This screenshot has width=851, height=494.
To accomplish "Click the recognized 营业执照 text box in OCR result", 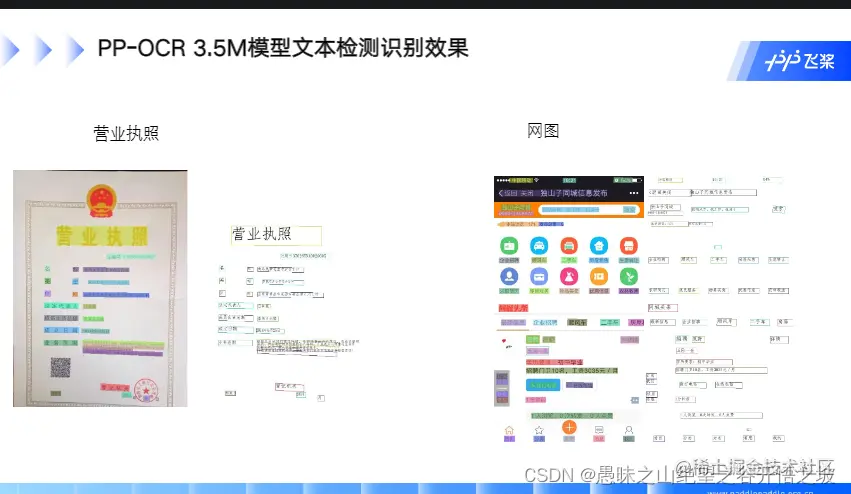I will tap(276, 236).
